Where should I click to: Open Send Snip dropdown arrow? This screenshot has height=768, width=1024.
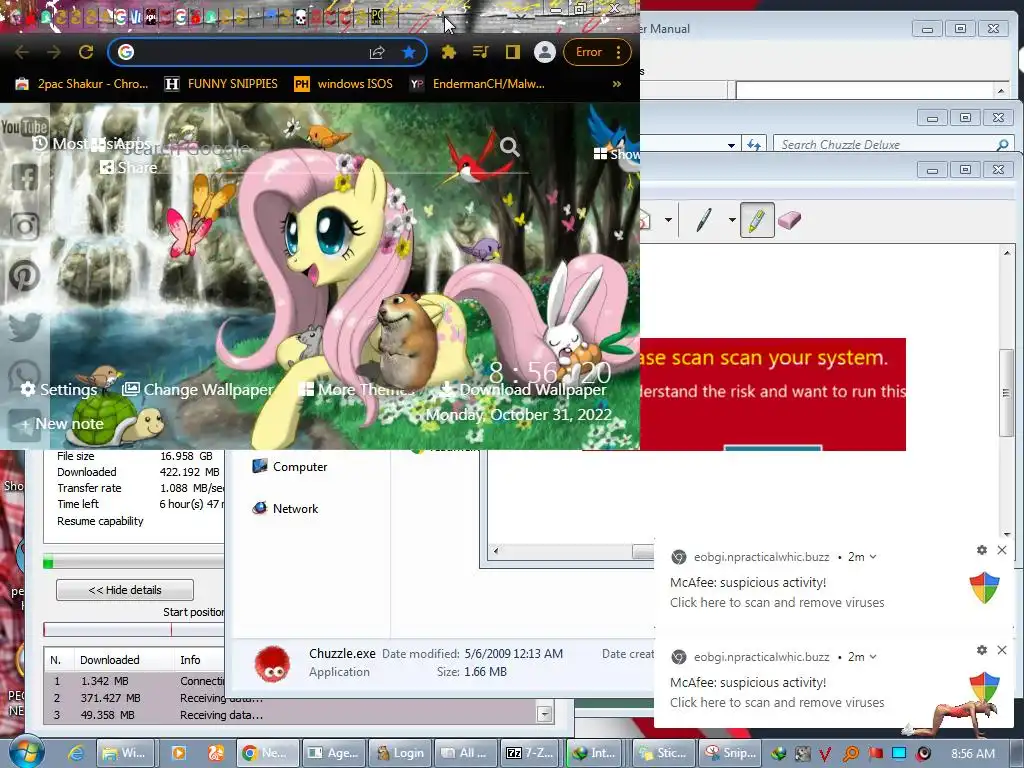[x=668, y=220]
